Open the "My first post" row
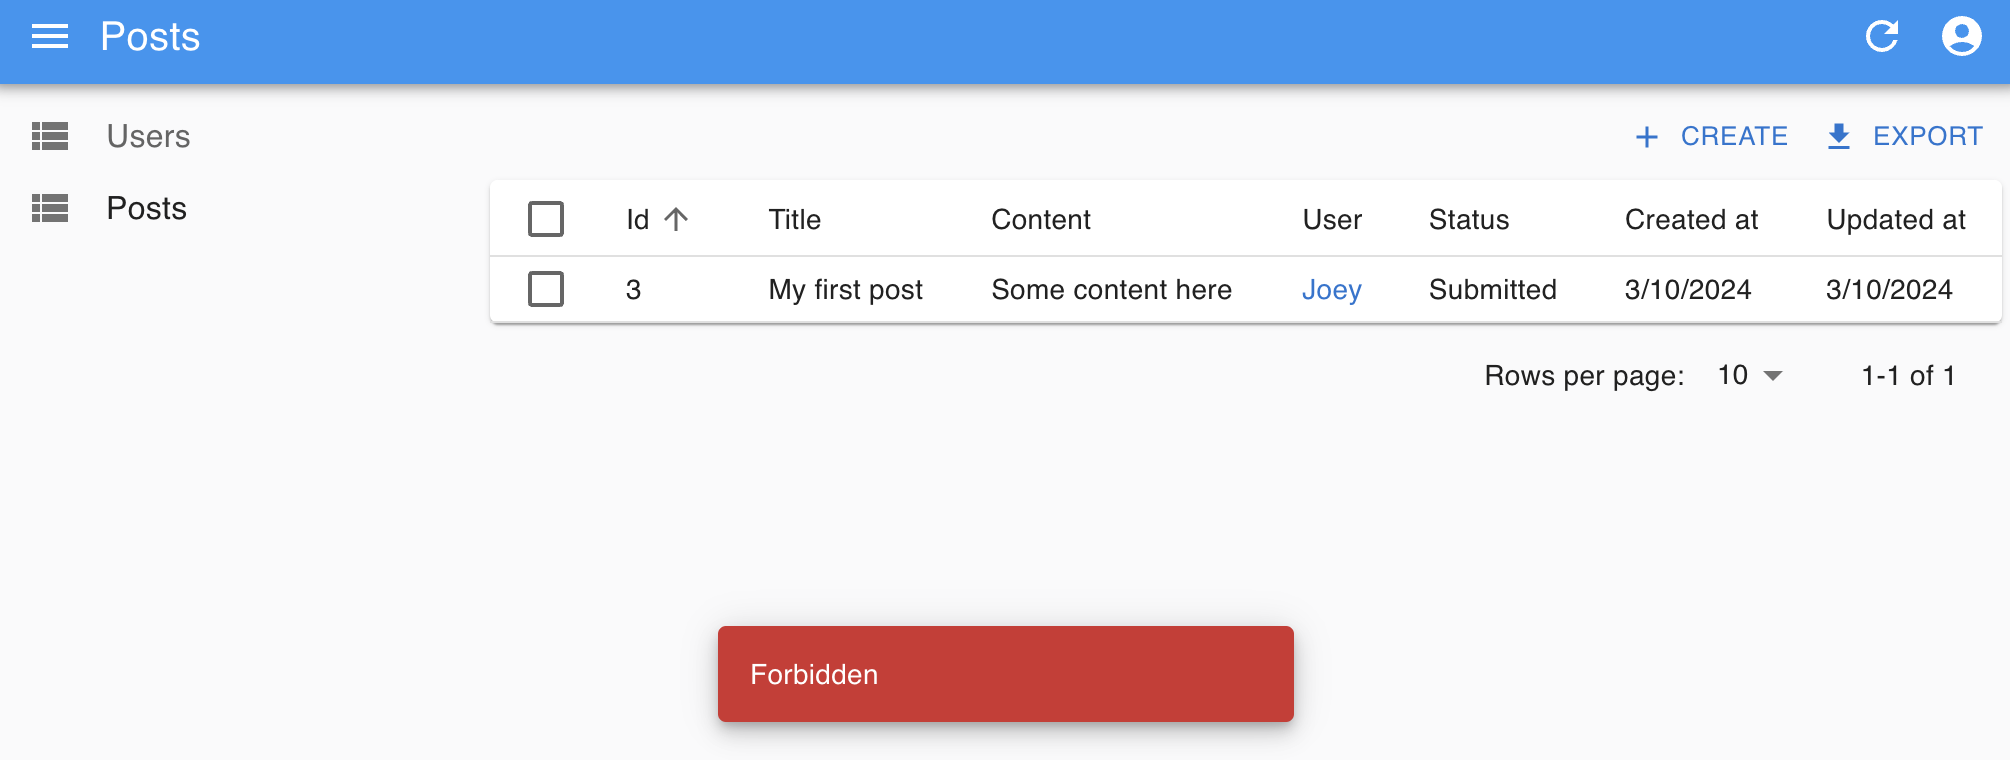 (845, 290)
